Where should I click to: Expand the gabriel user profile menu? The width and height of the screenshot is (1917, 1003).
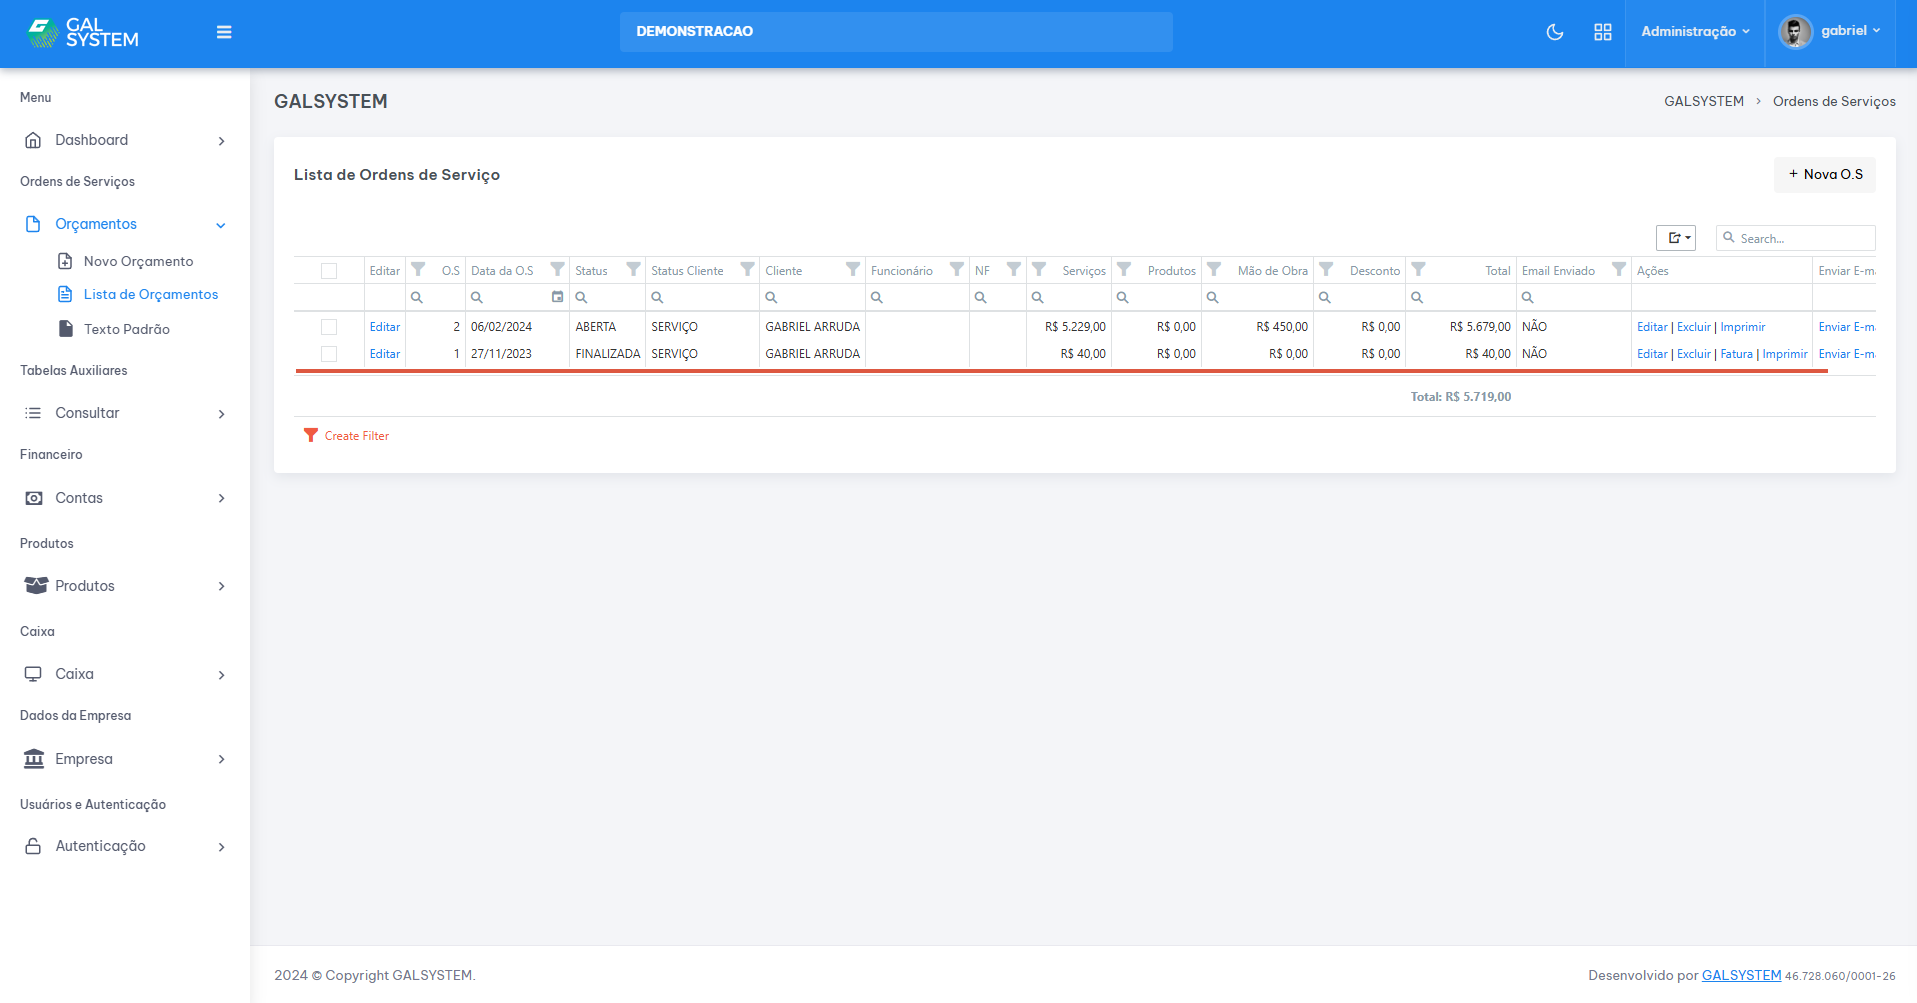1830,32
